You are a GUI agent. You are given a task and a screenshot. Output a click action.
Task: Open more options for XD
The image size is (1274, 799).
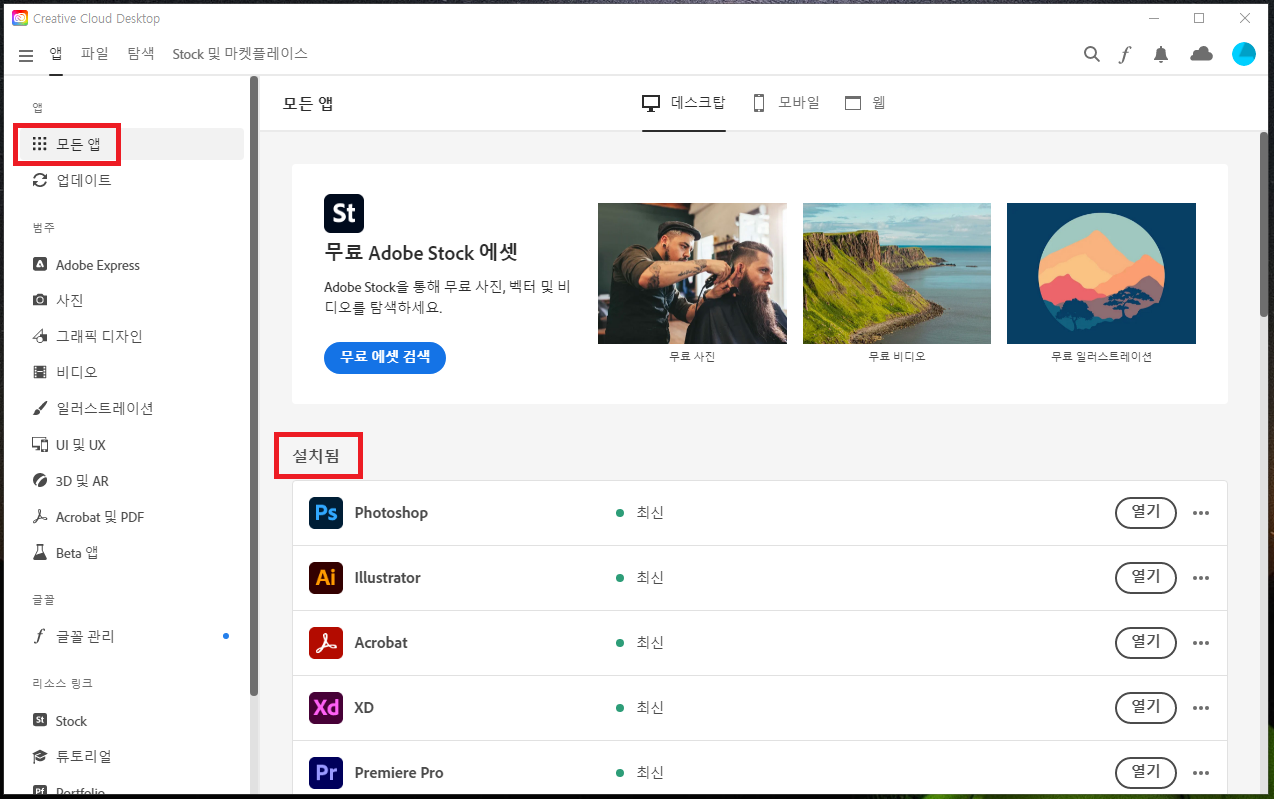coord(1201,708)
